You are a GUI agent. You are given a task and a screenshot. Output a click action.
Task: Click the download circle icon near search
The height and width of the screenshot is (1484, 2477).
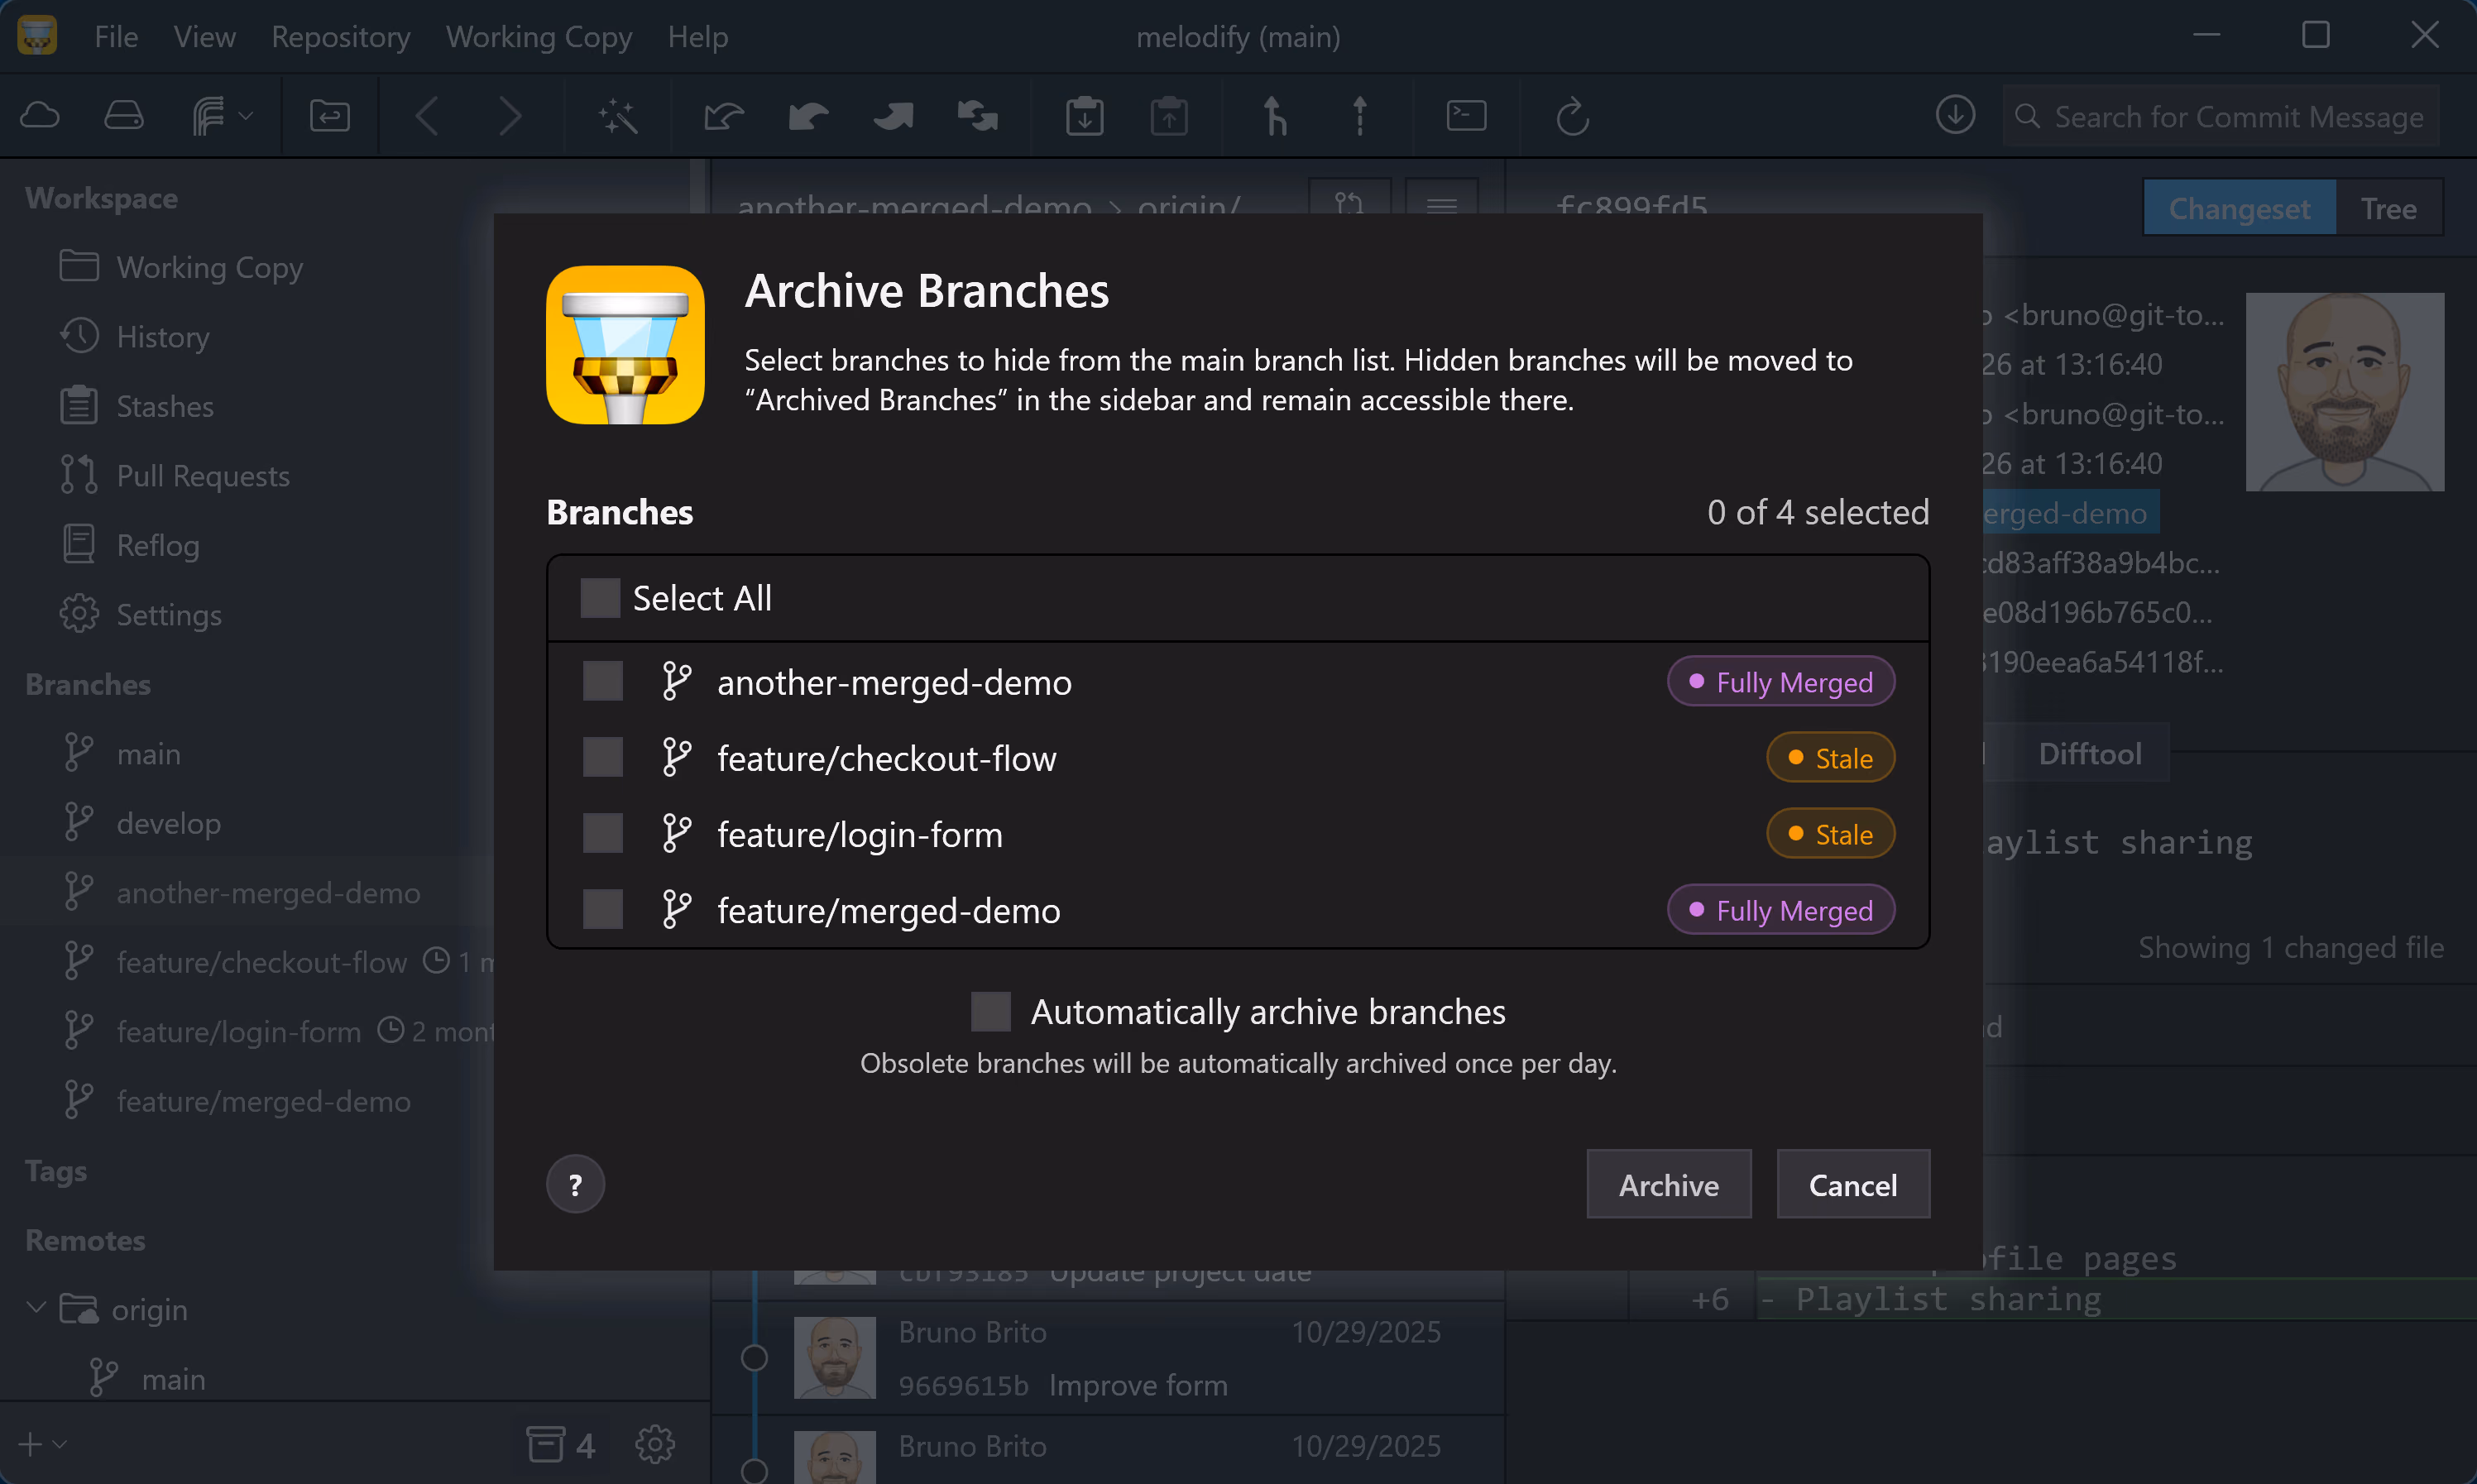pos(1955,114)
